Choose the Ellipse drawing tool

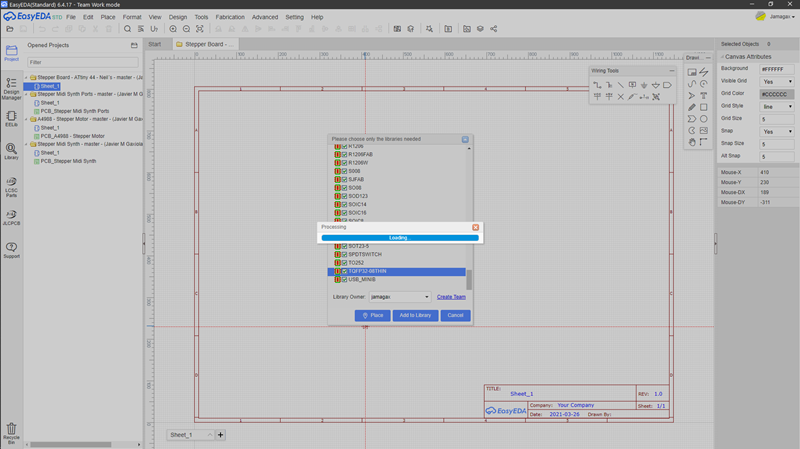(704, 119)
